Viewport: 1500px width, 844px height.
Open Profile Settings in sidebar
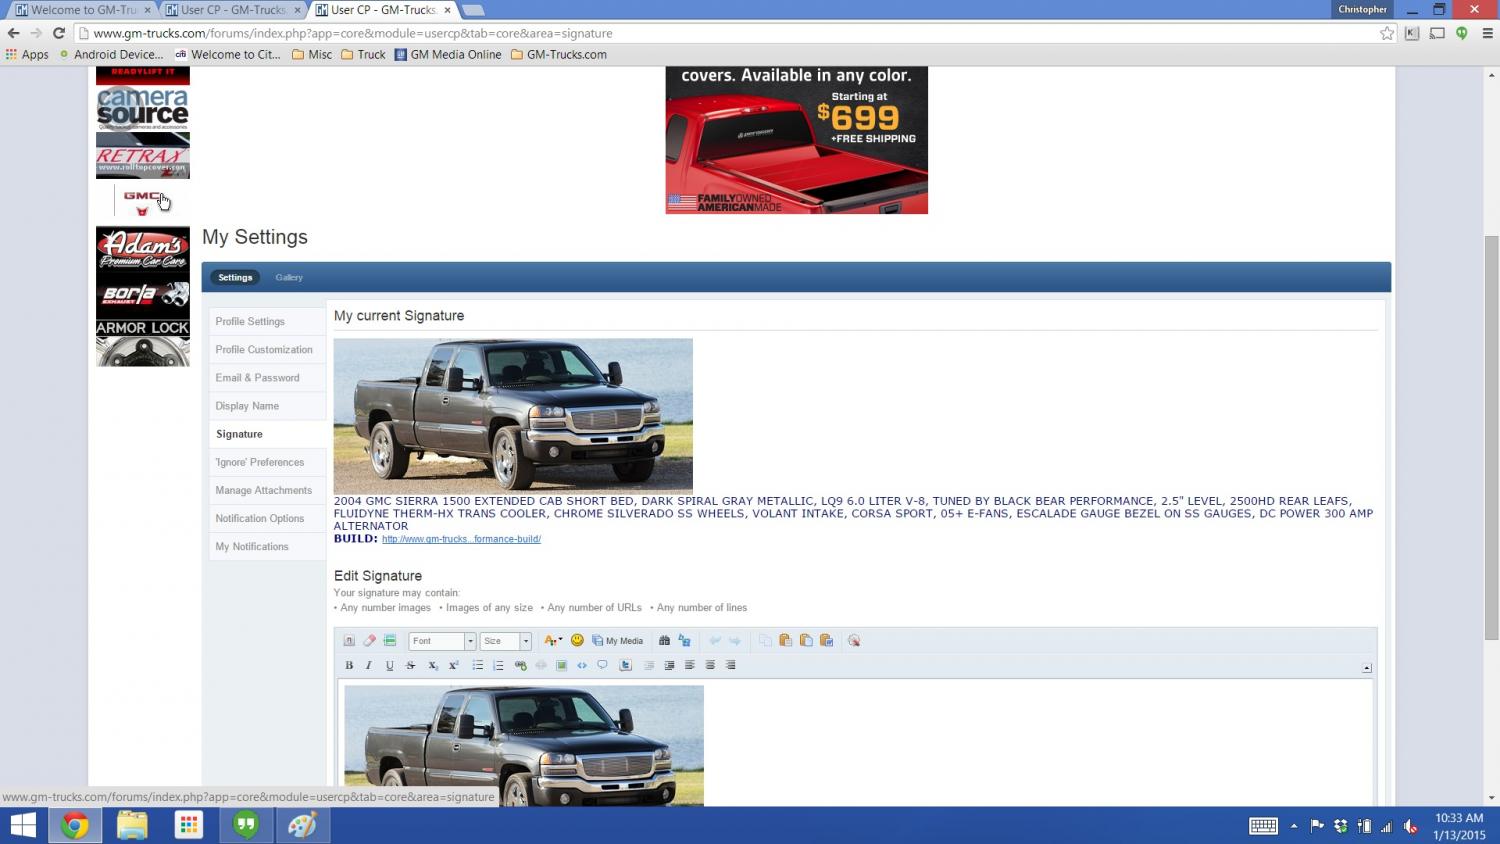(x=250, y=322)
